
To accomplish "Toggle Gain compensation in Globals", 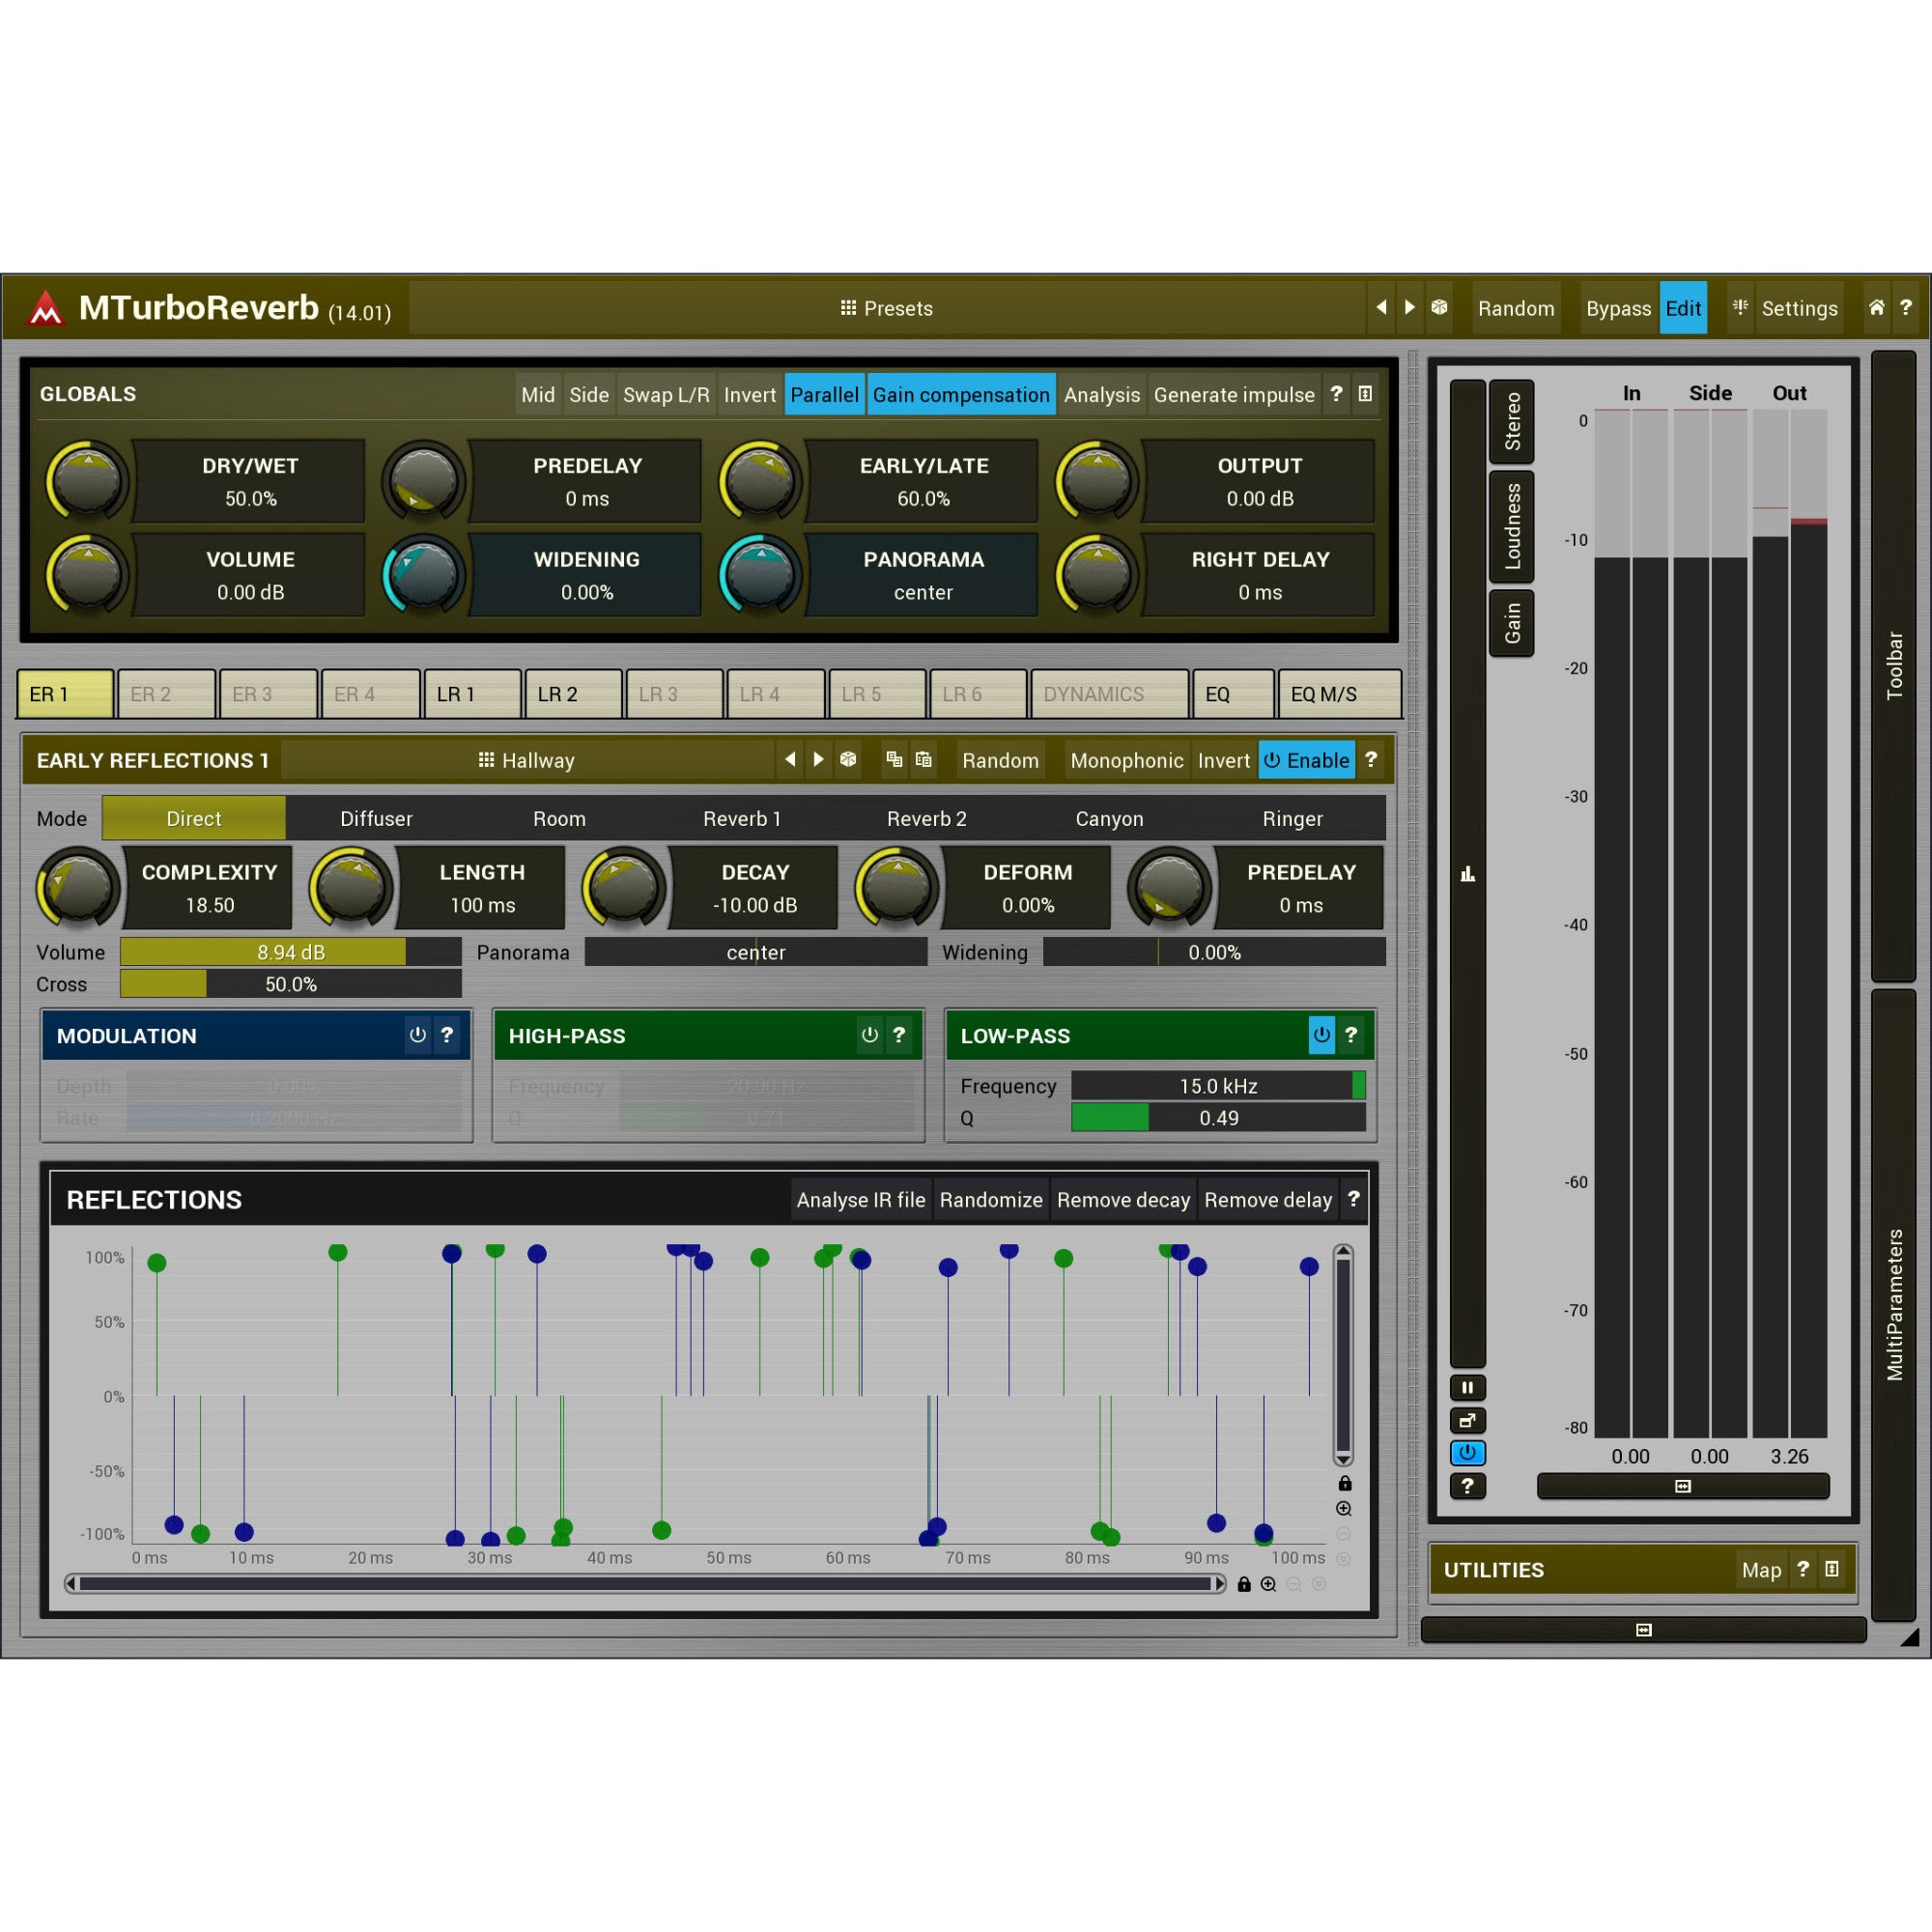I will tap(960, 394).
